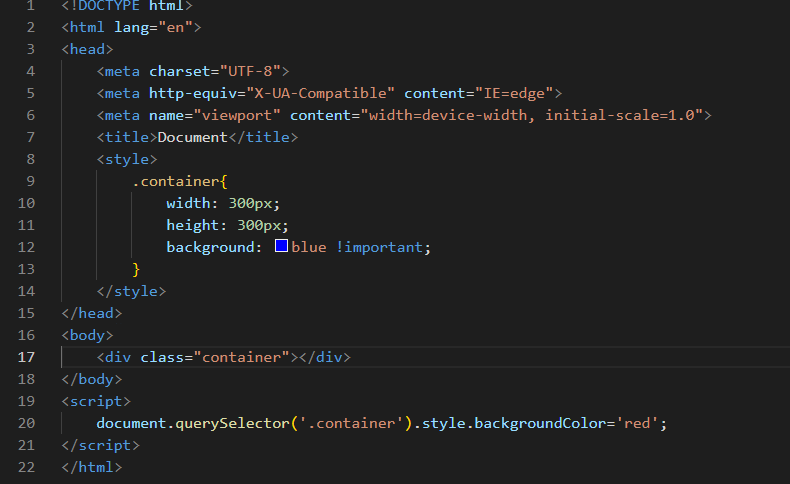Click the blue color swatch on line 12
Screen dimensions: 790x484
tap(281, 246)
